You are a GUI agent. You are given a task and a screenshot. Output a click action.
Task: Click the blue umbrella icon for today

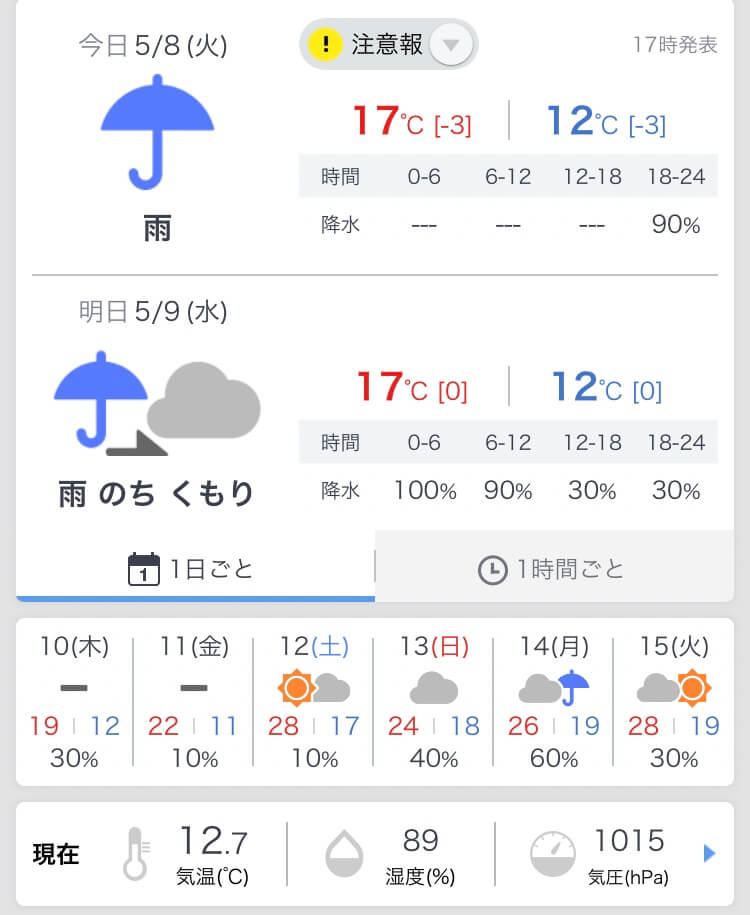(157, 132)
